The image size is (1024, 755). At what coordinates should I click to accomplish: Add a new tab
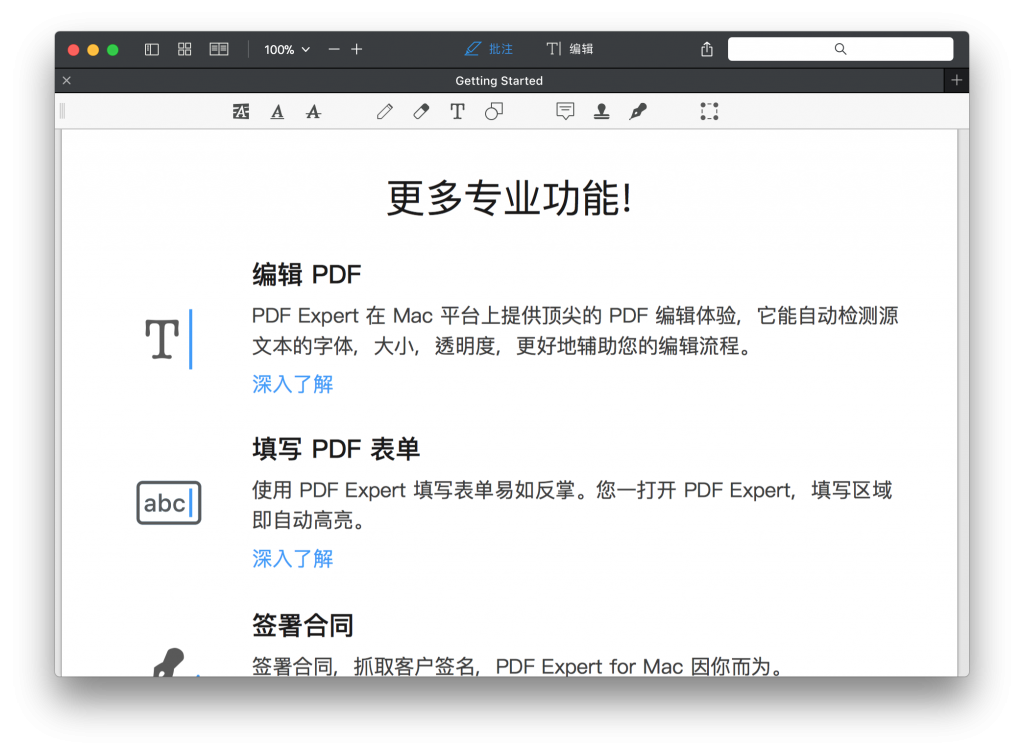(x=957, y=80)
